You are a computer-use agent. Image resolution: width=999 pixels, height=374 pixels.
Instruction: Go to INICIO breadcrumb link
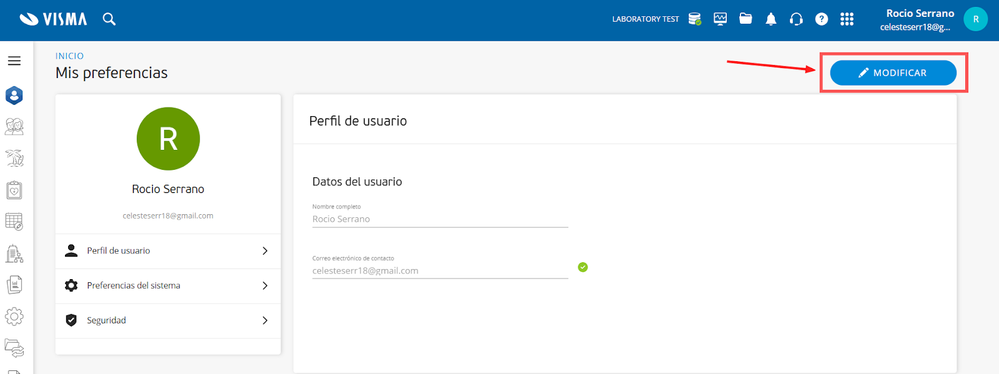69,56
